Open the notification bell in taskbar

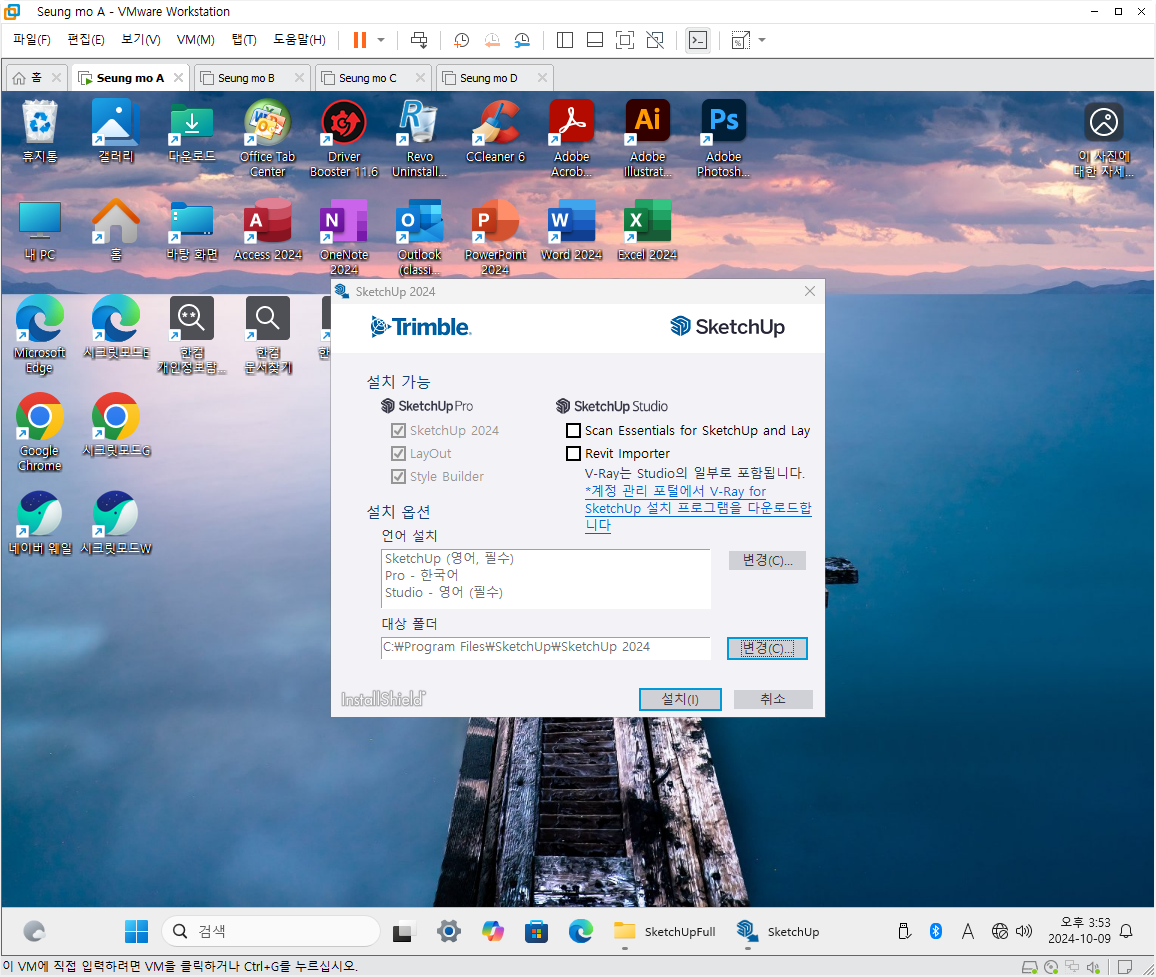coord(1126,931)
